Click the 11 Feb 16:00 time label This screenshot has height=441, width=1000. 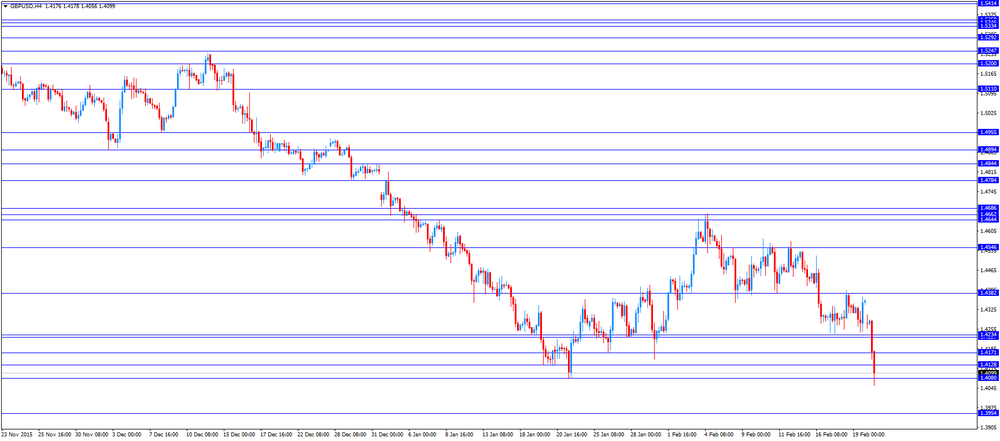click(x=793, y=435)
